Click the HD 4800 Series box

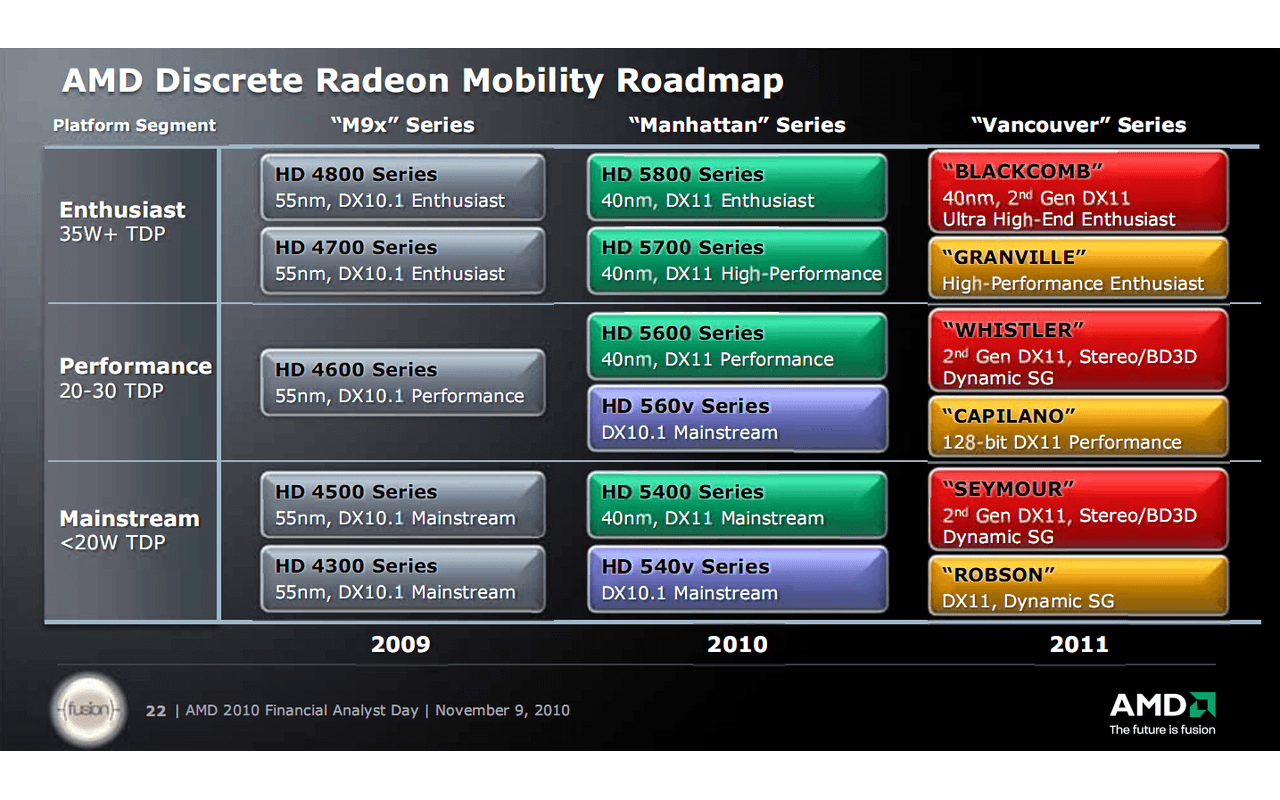pyautogui.click(x=403, y=187)
